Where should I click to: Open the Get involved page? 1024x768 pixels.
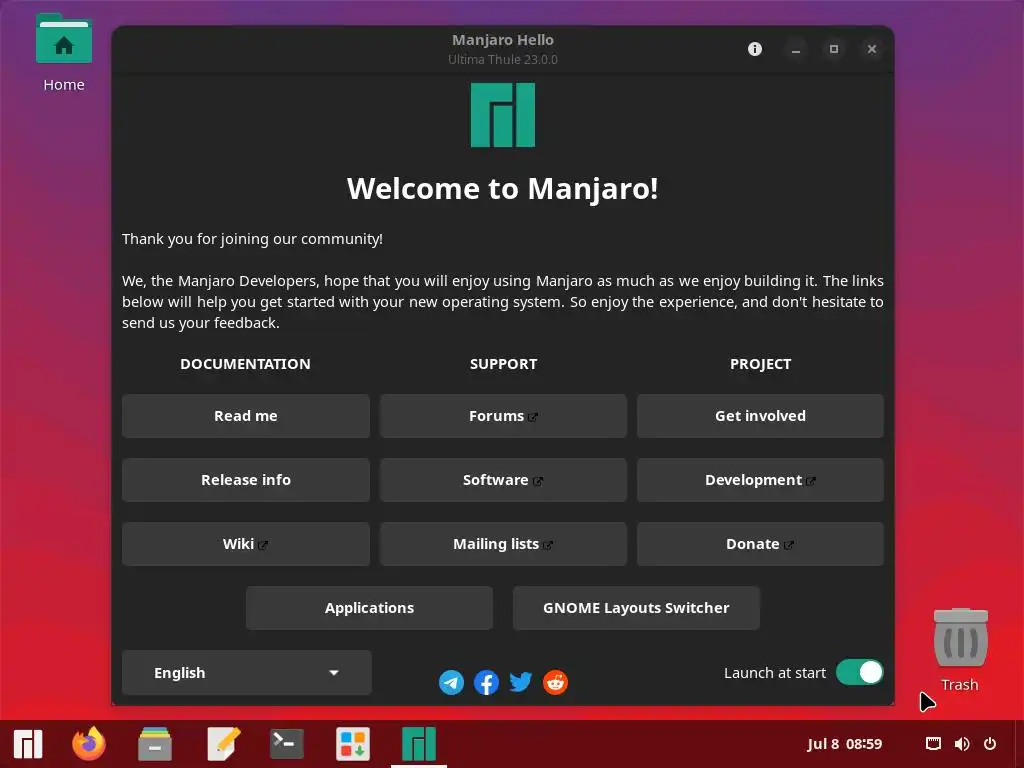[760, 416]
